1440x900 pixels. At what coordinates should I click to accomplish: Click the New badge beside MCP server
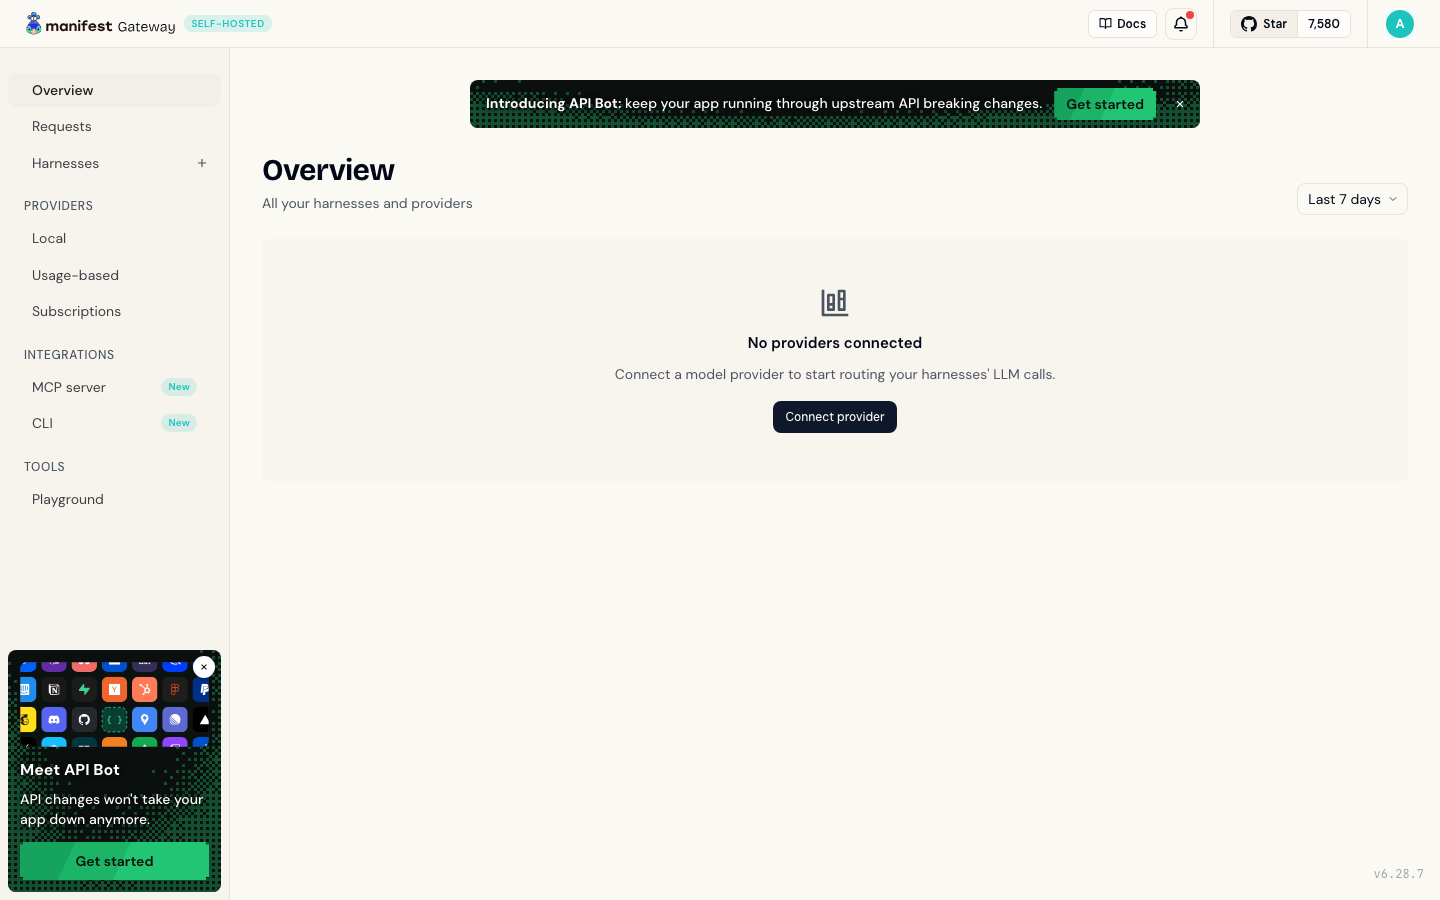179,387
